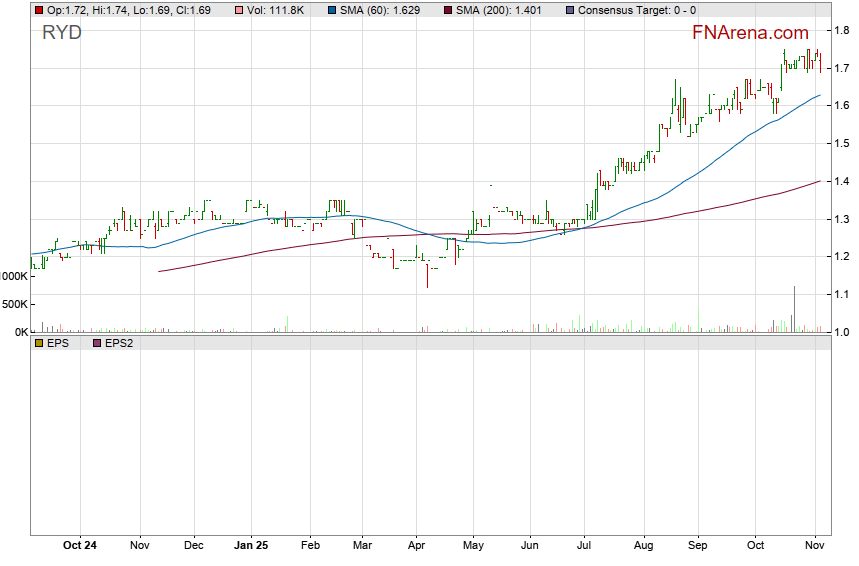Open the FNArena.com watermark link
Image resolution: width=859 pixels, height=566 pixels.
[x=750, y=33]
